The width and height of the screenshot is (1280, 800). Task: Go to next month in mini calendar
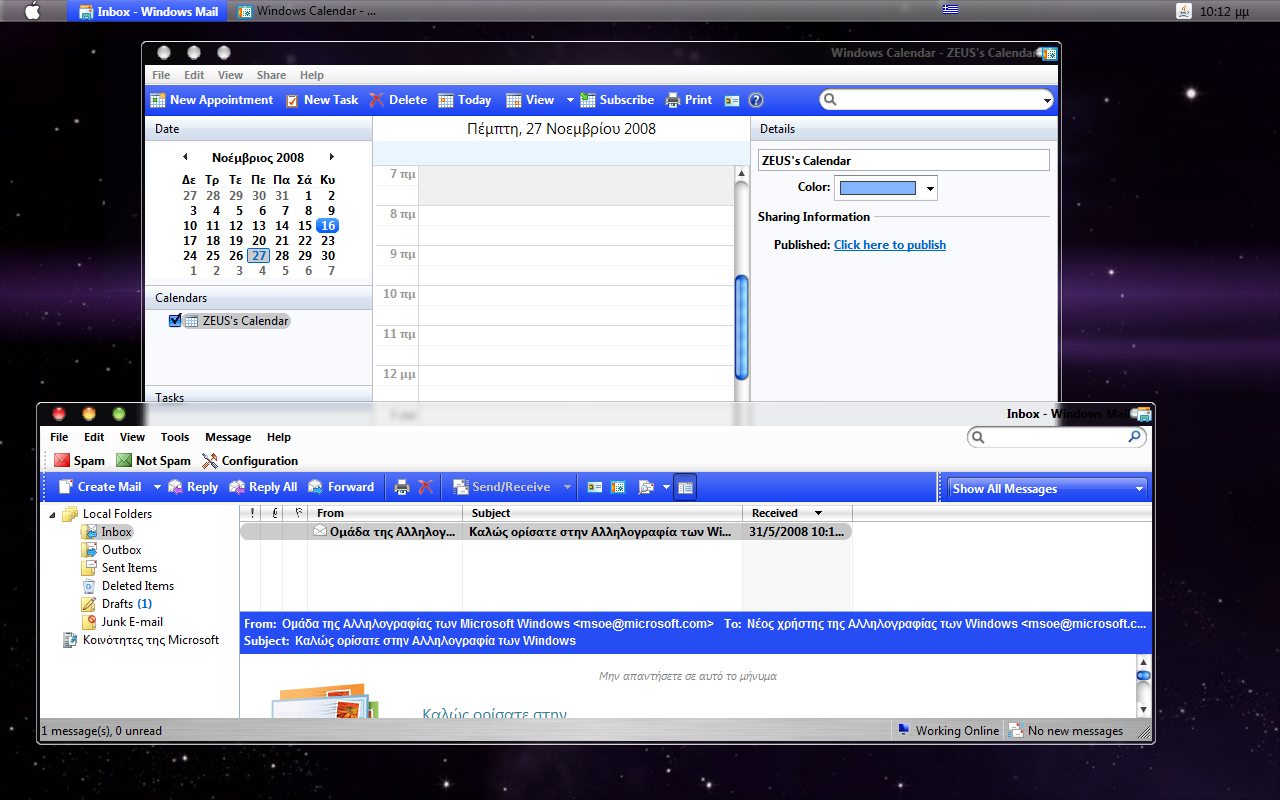pyautogui.click(x=331, y=157)
